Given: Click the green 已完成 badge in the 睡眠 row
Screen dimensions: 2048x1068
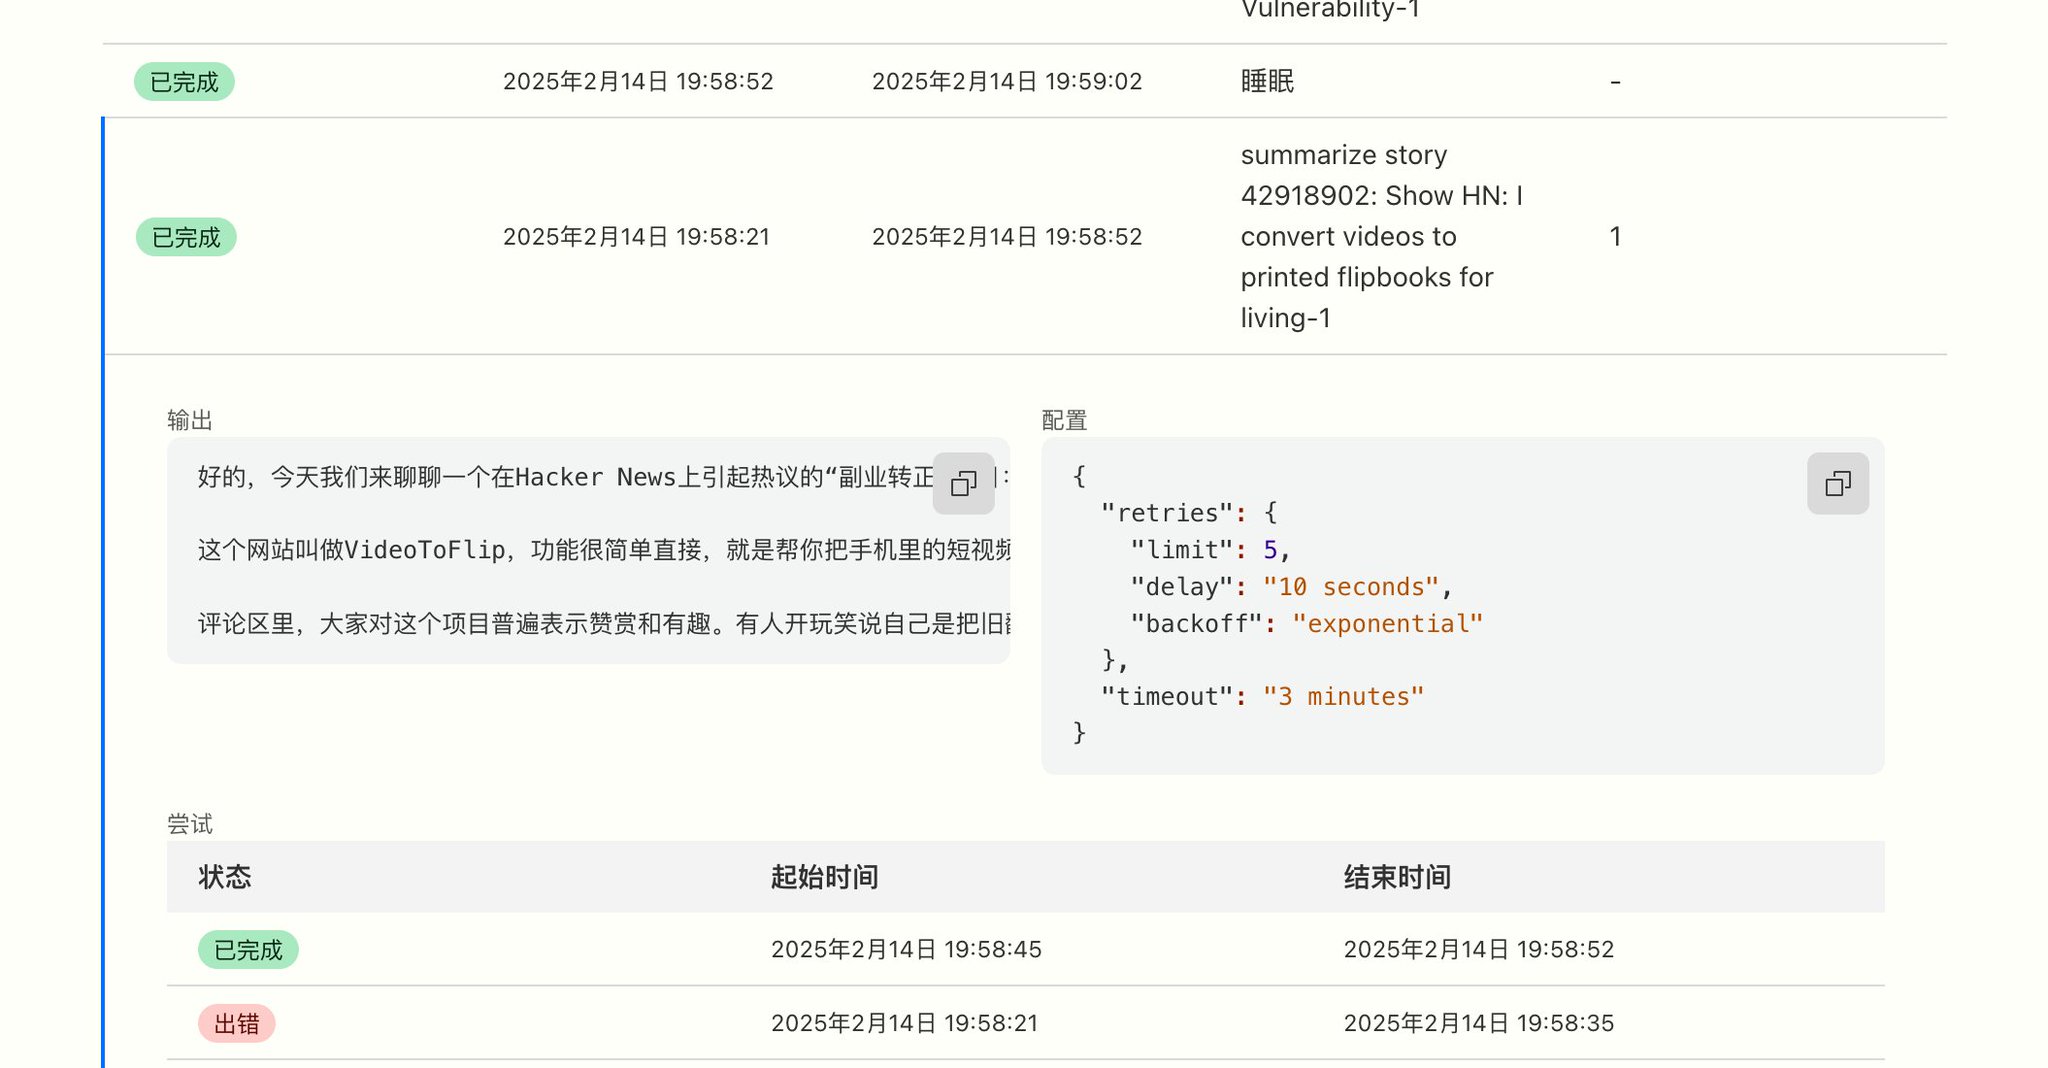Looking at the screenshot, I should coord(184,82).
